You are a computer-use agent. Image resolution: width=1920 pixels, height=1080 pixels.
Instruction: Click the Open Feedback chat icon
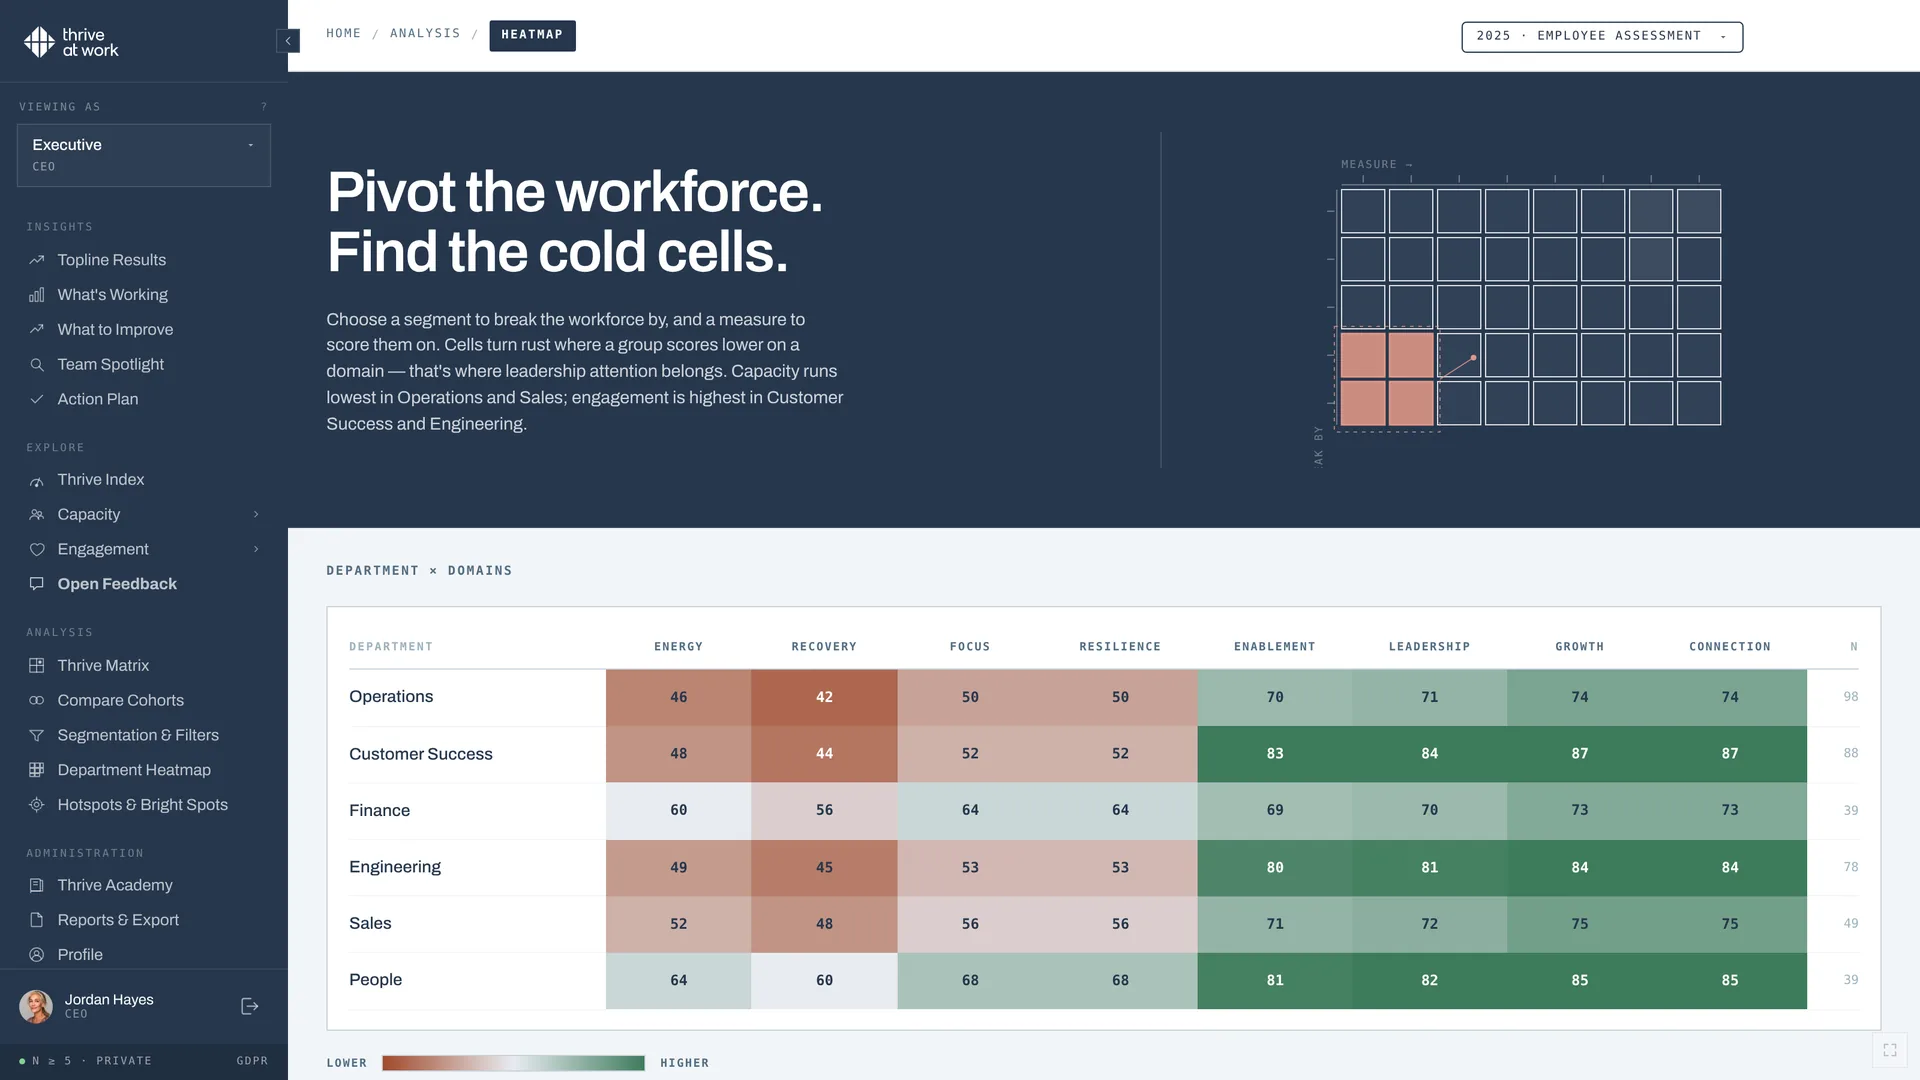(x=37, y=584)
